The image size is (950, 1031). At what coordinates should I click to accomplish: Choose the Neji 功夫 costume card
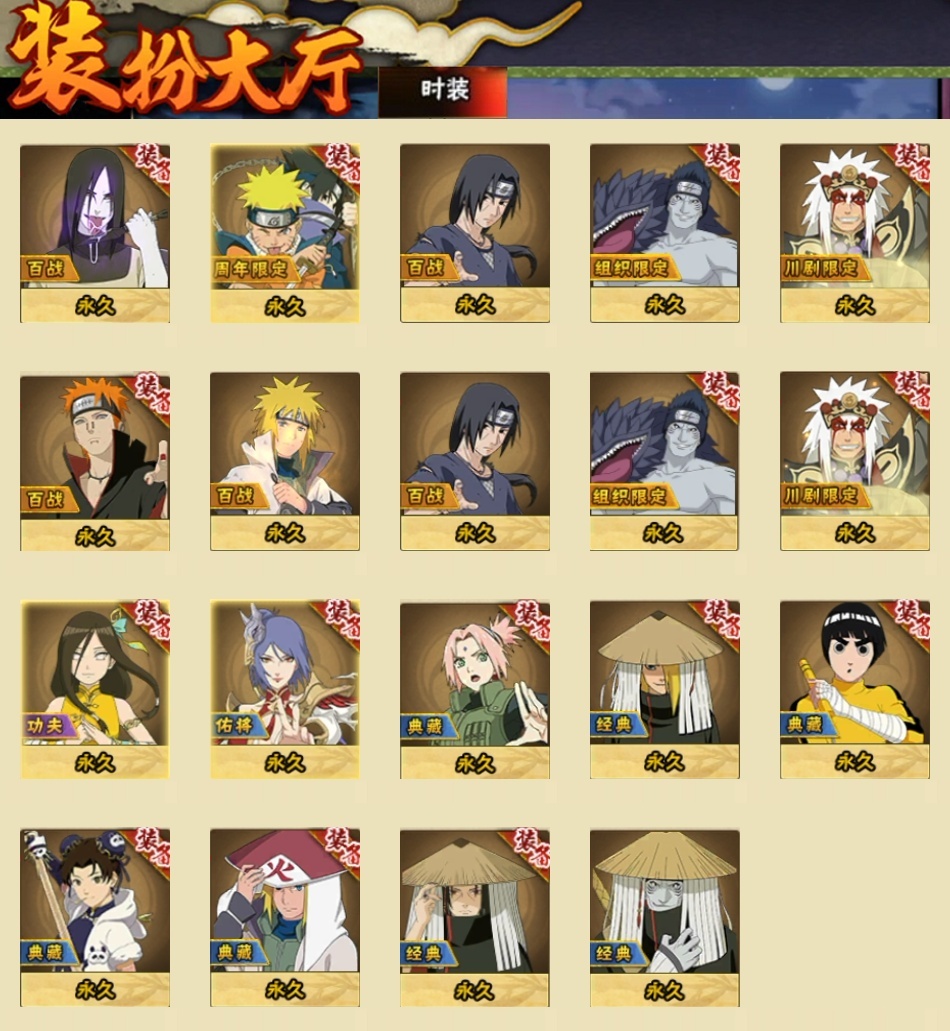tap(95, 689)
